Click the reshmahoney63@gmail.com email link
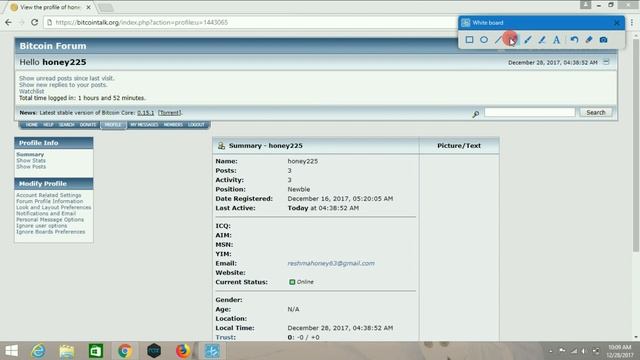 pos(331,263)
